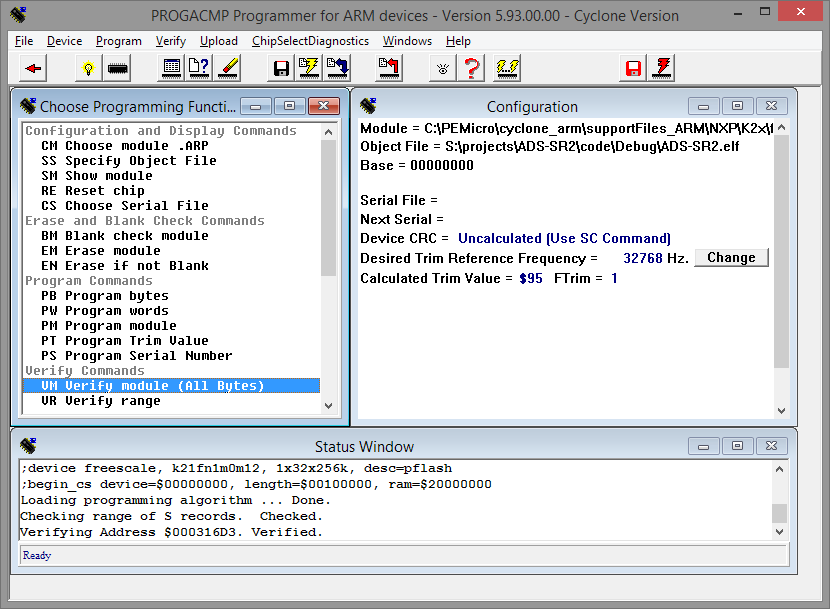Click the icon with blue down arrow

click(337, 68)
